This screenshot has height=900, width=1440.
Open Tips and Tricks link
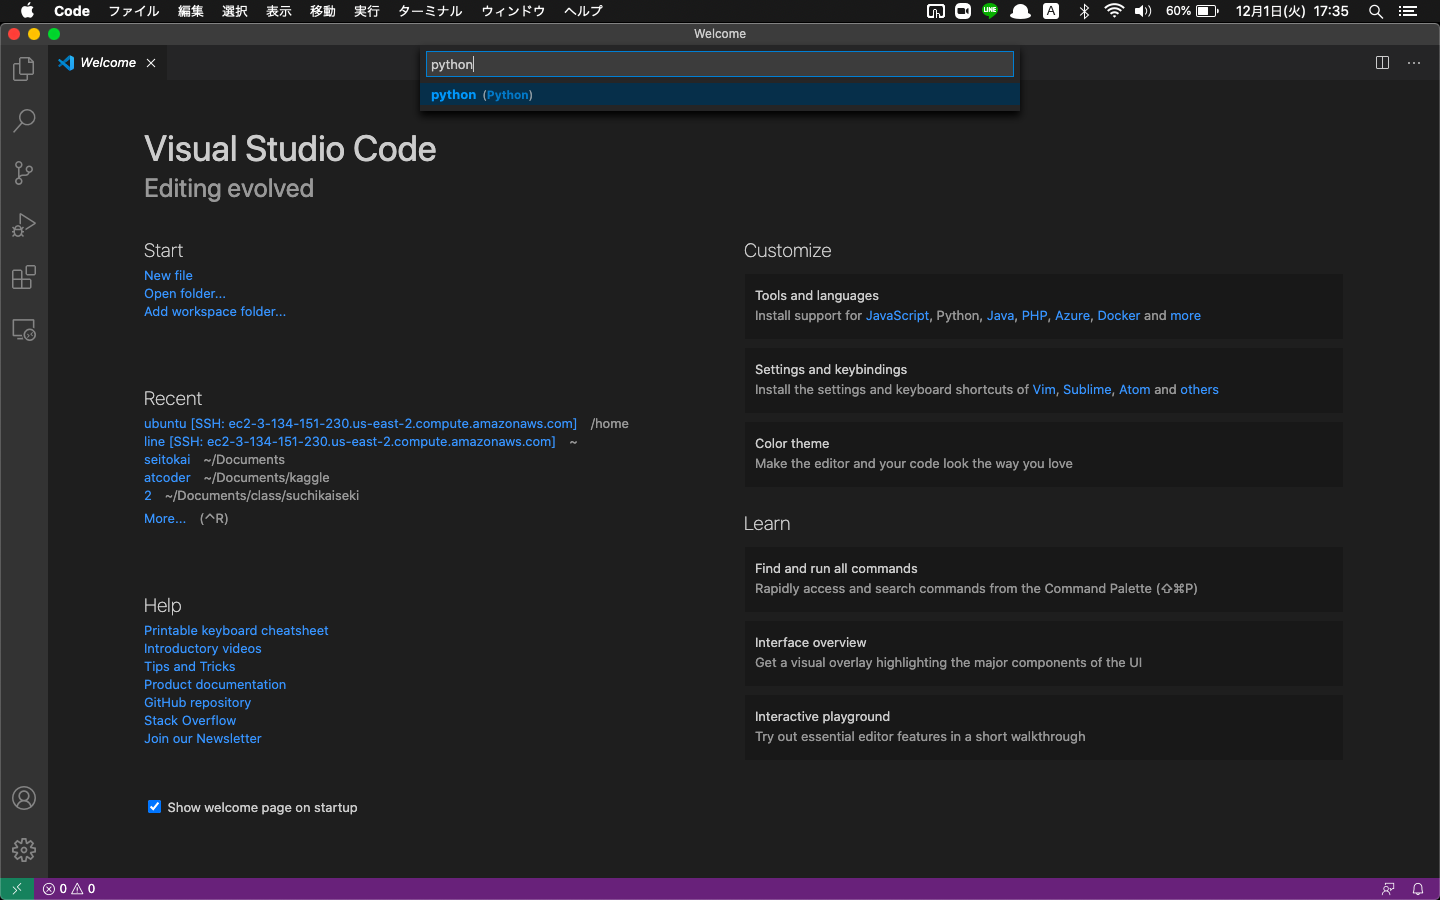[x=190, y=667]
